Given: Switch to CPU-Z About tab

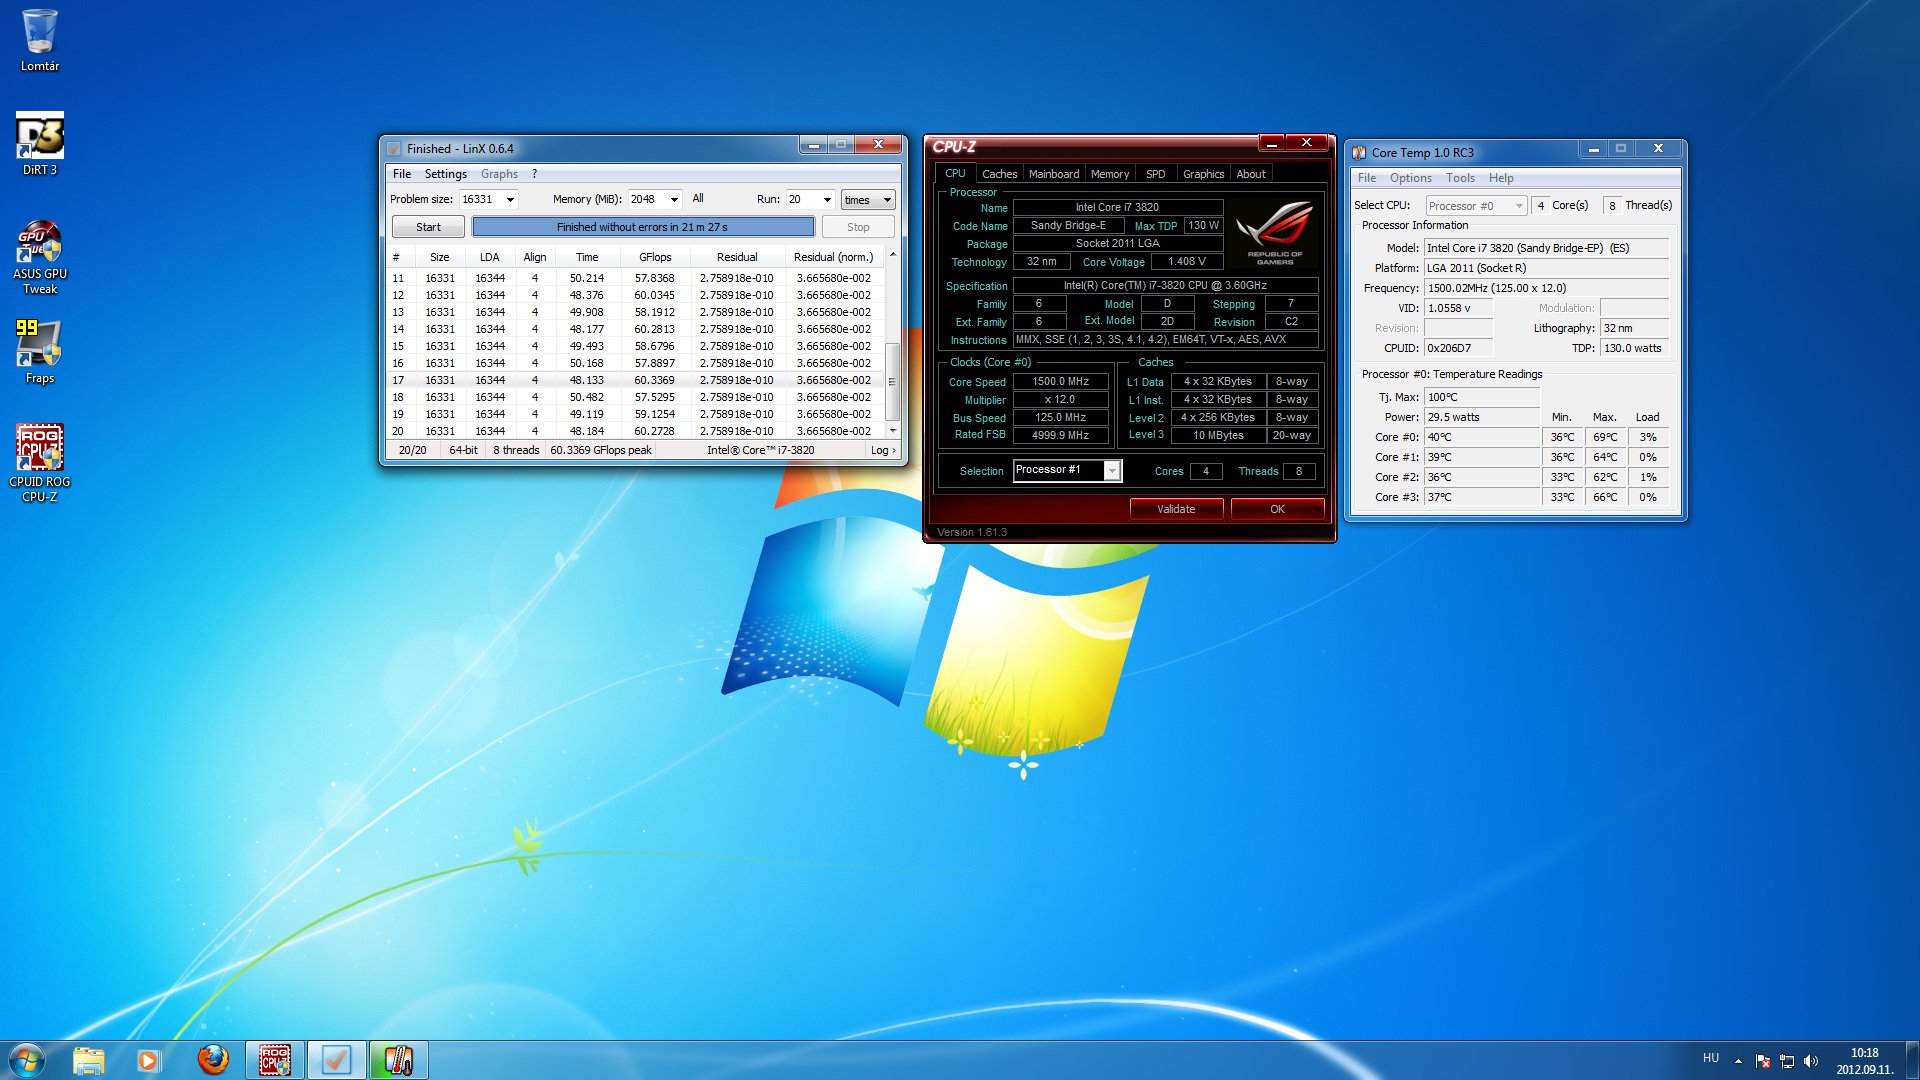Looking at the screenshot, I should [x=1251, y=174].
